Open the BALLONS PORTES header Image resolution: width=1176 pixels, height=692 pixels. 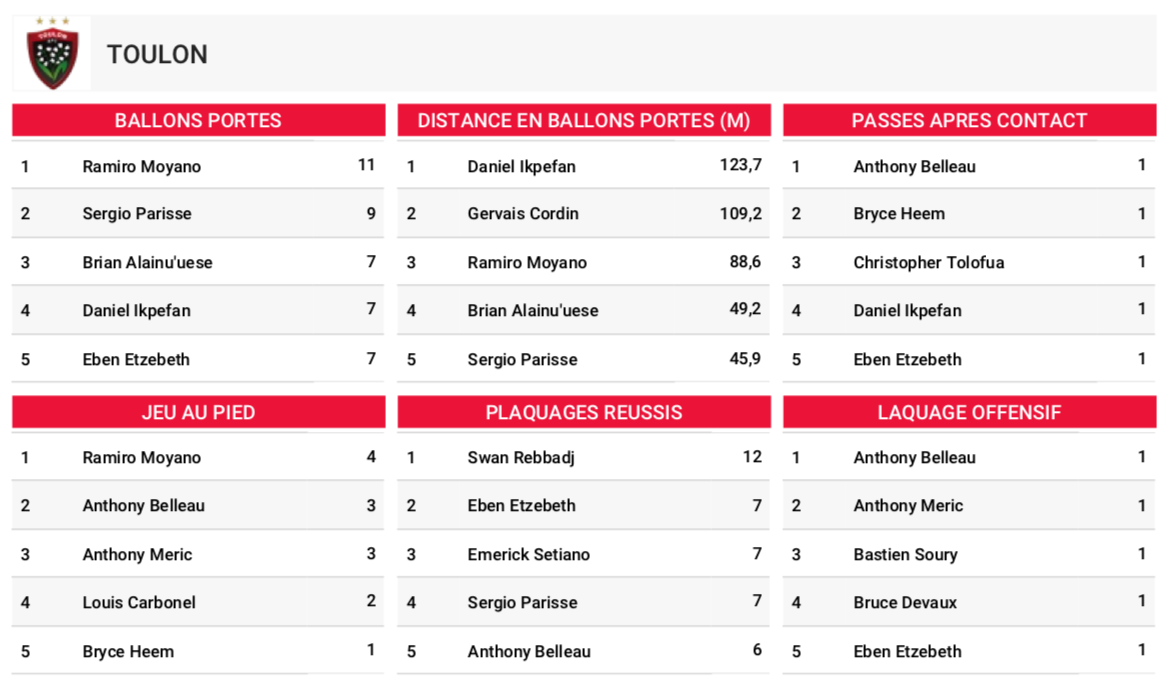coord(198,121)
